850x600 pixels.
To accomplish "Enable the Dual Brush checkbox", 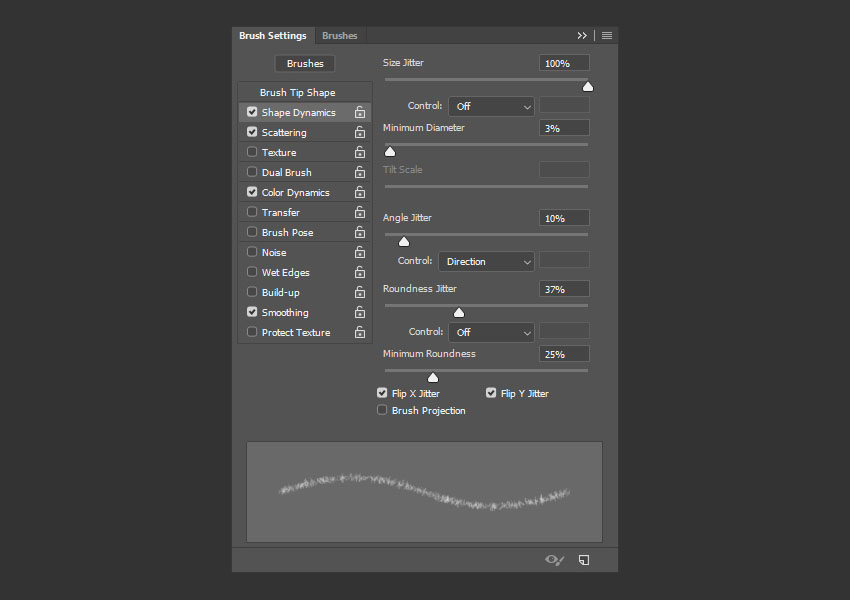I will tap(252, 172).
